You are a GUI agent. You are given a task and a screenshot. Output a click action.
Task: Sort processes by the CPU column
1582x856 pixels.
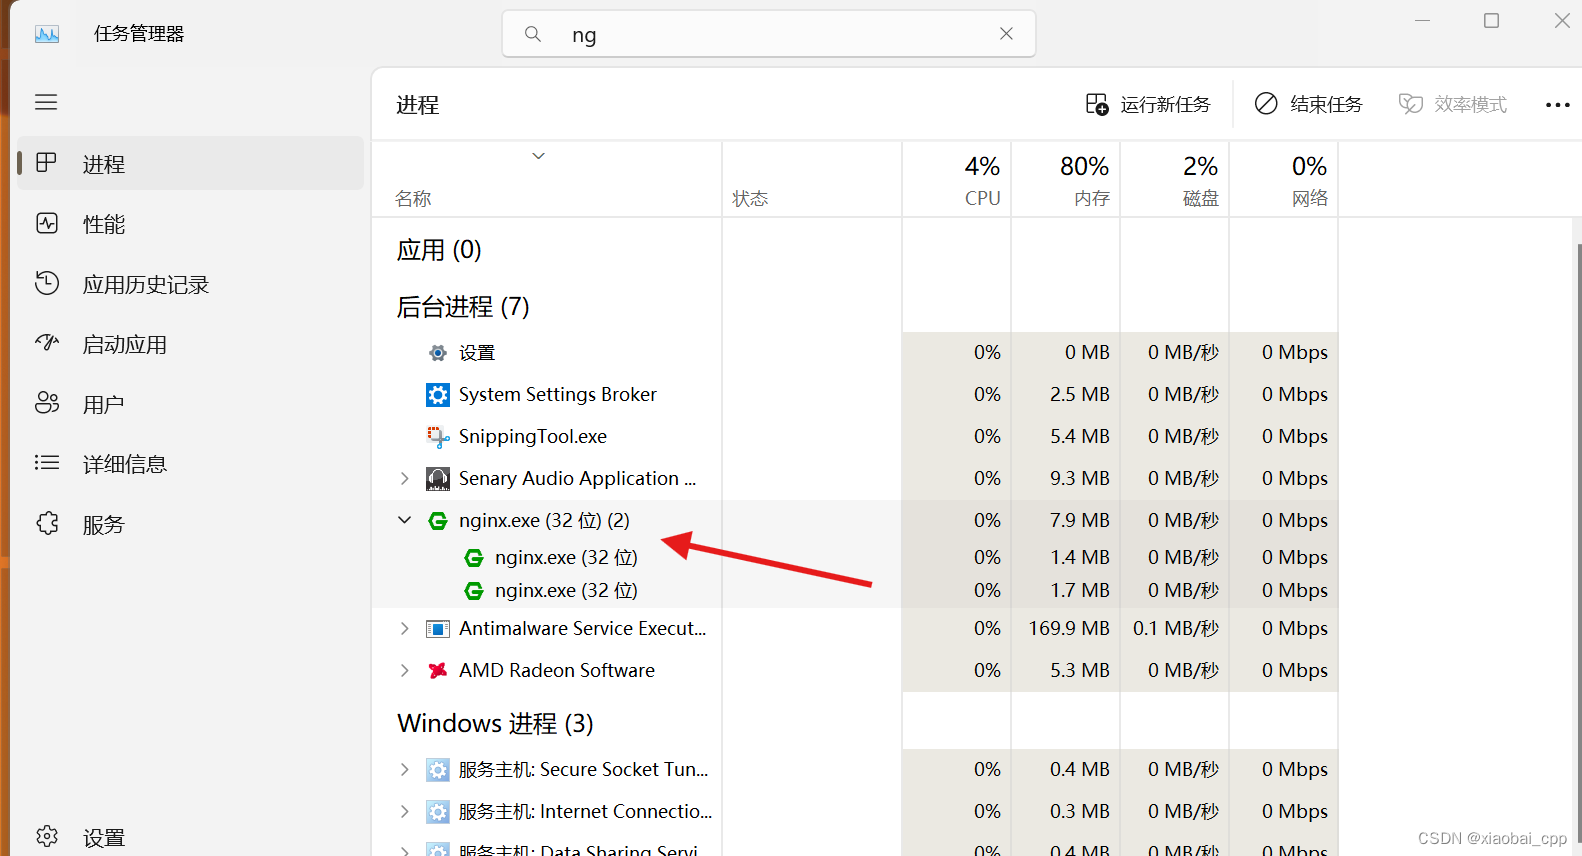957,180
